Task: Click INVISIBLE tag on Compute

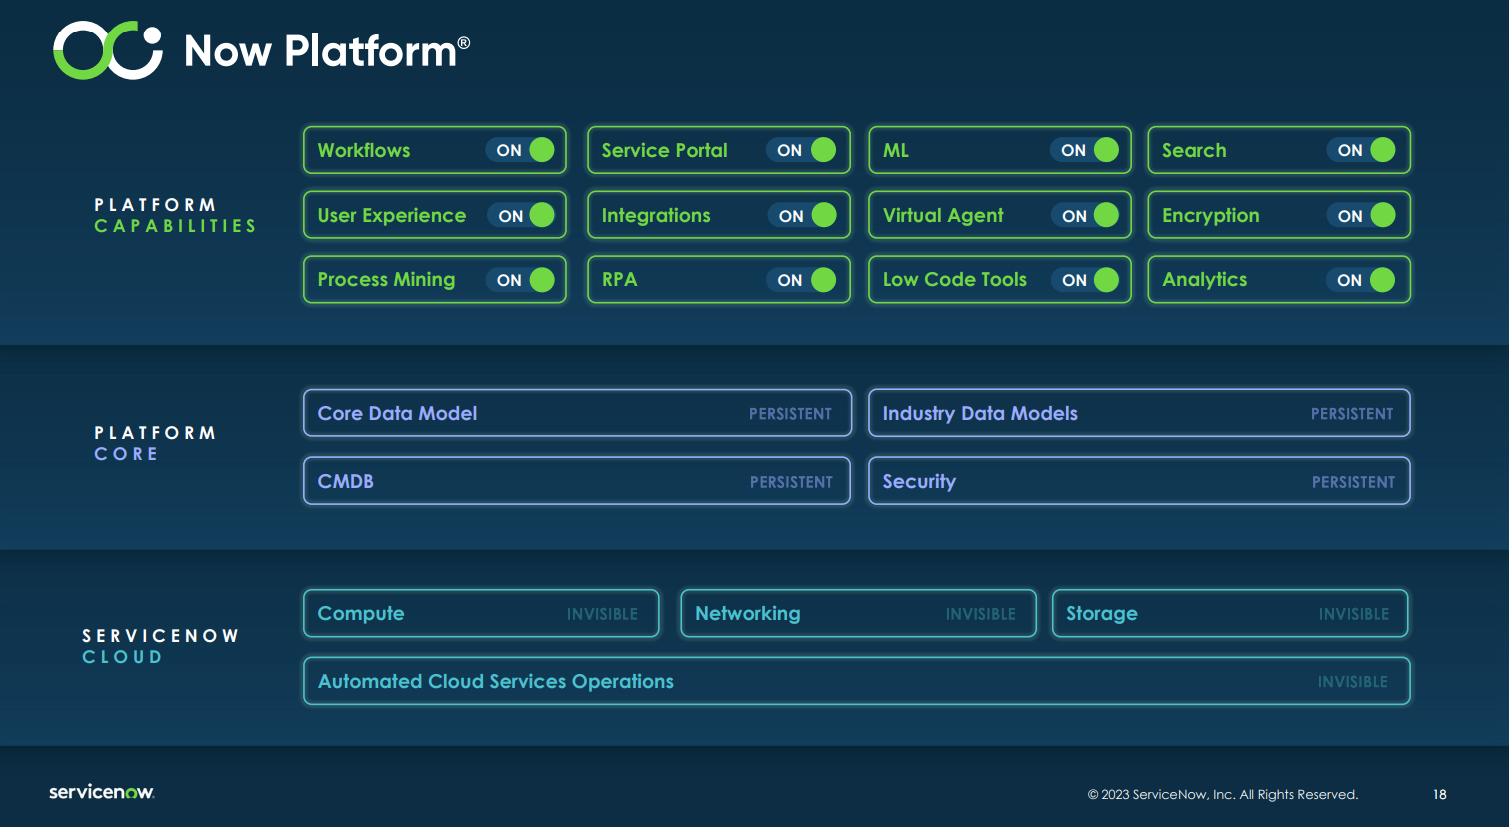Action: (602, 614)
